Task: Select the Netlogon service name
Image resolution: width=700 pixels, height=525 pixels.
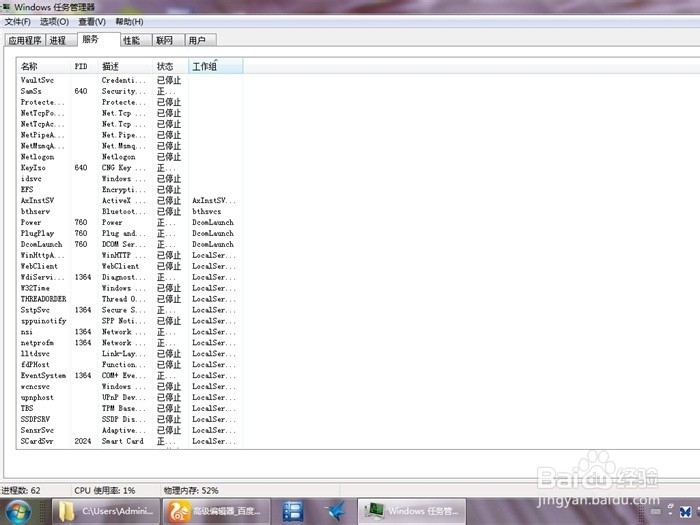Action: (38, 157)
